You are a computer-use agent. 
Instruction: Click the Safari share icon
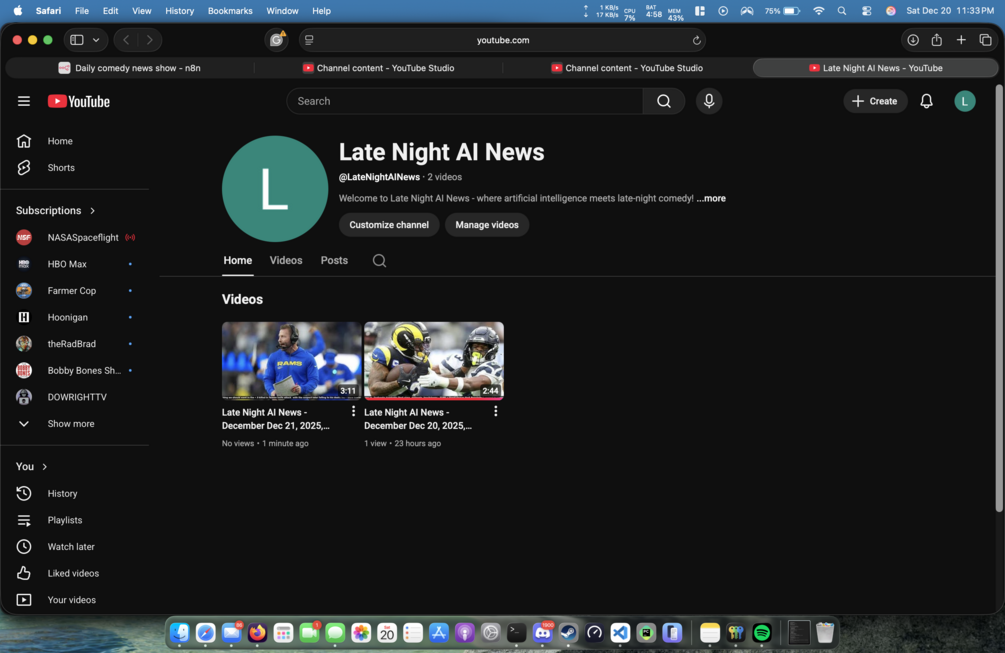(936, 40)
